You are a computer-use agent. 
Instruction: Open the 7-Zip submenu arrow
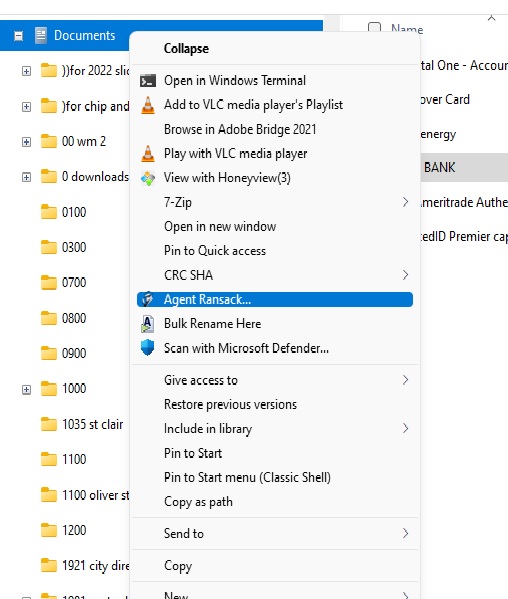coord(406,202)
